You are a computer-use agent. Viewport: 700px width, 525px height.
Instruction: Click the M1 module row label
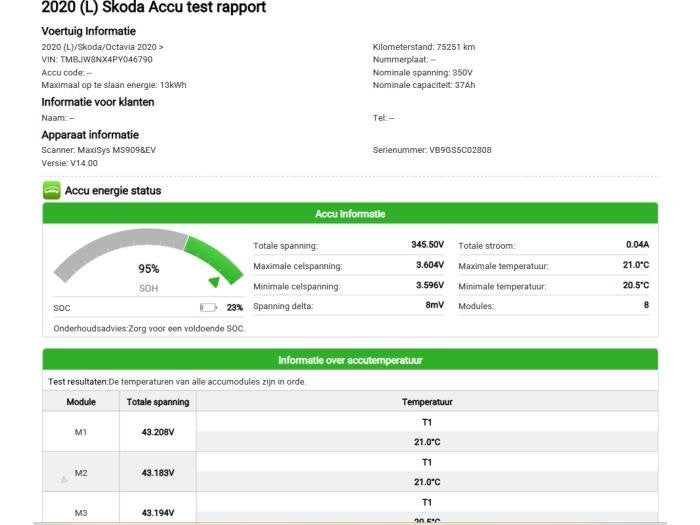81,432
